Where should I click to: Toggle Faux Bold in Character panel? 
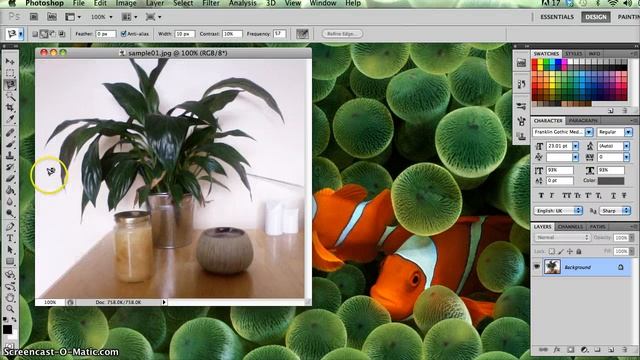coord(541,196)
